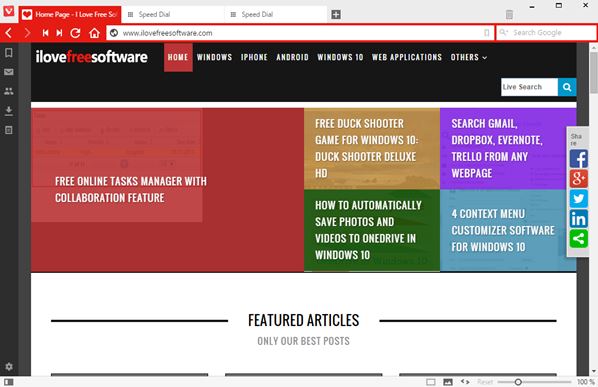Share the page on Google Plus
The image size is (598, 387).
click(578, 178)
